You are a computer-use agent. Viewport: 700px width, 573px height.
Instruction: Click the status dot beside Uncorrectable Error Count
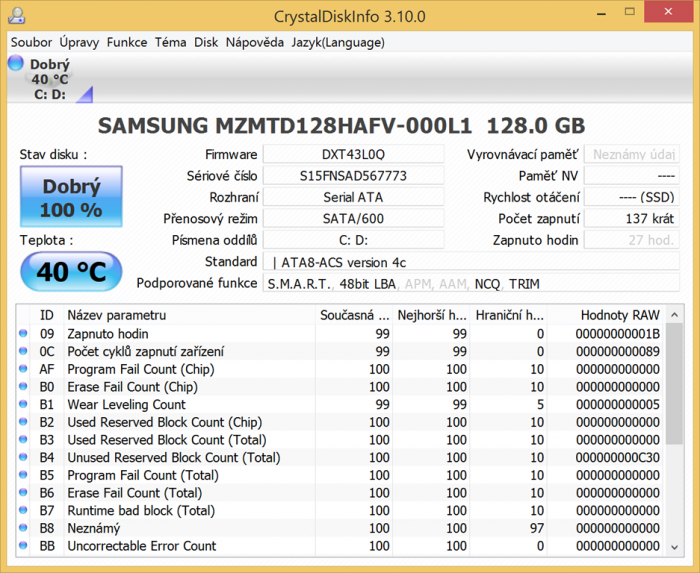24,546
